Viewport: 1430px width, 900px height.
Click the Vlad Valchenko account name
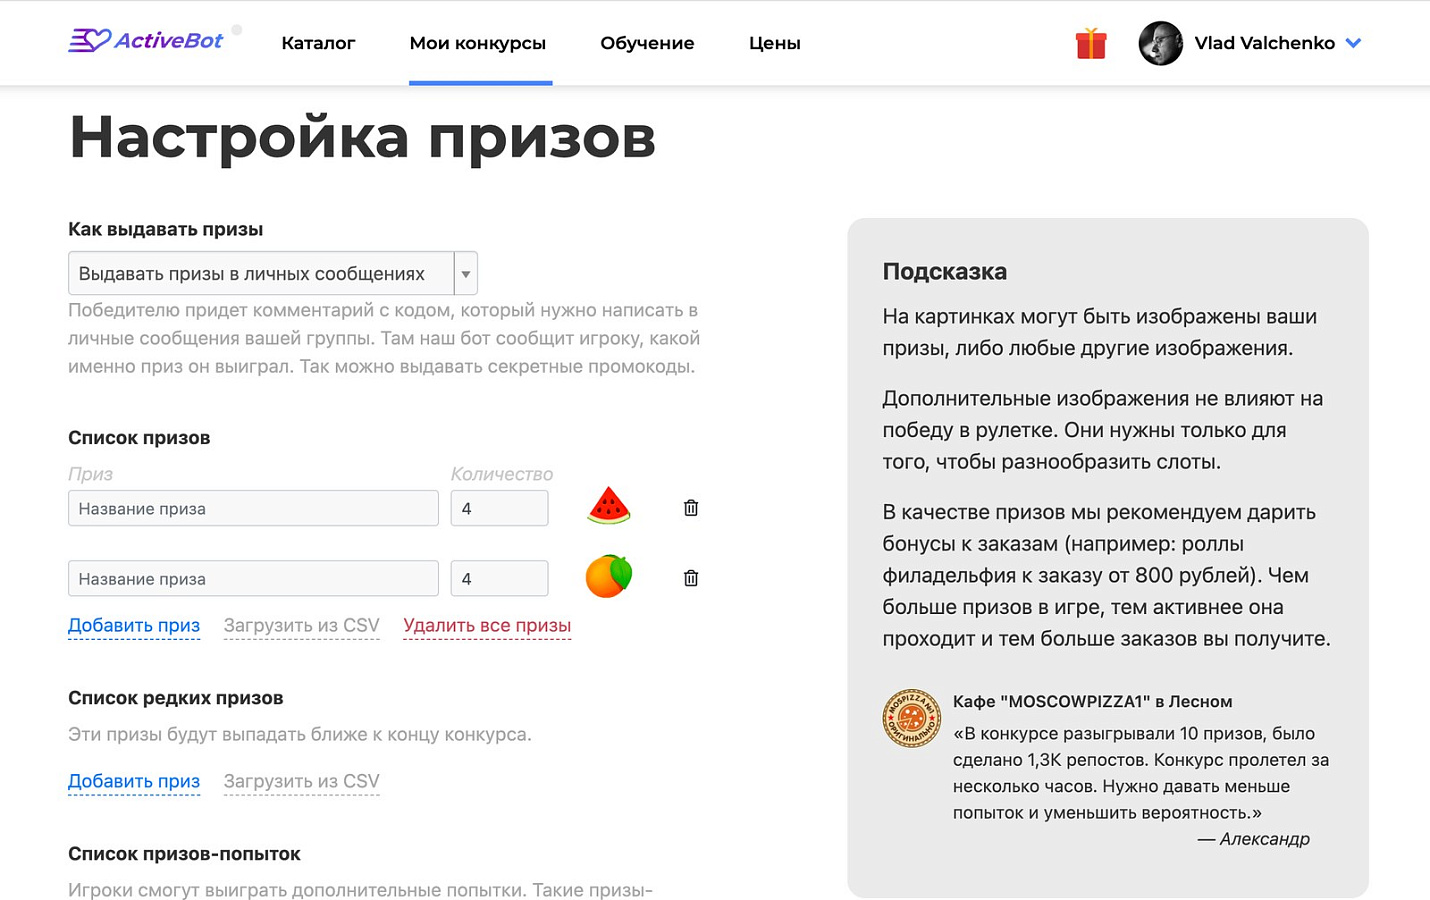click(x=1265, y=43)
